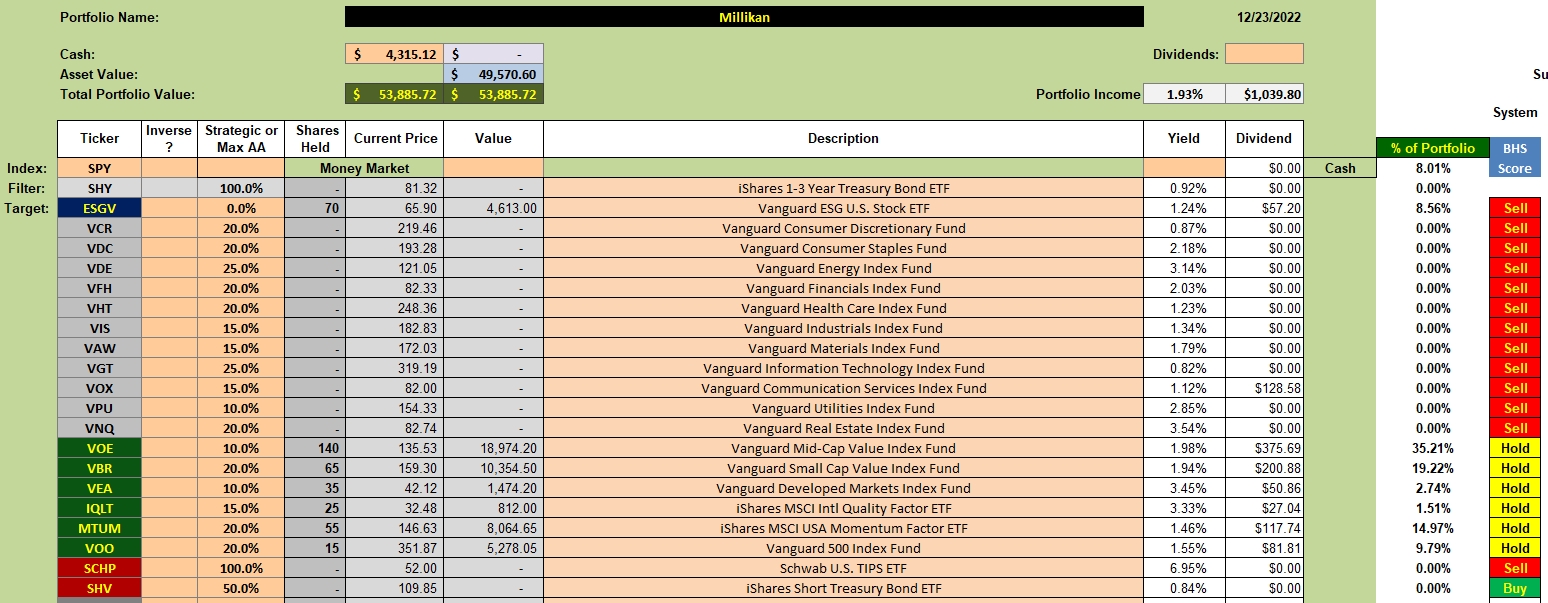Click the Inverse ? column header
This screenshot has height=603, width=1548.
169,139
